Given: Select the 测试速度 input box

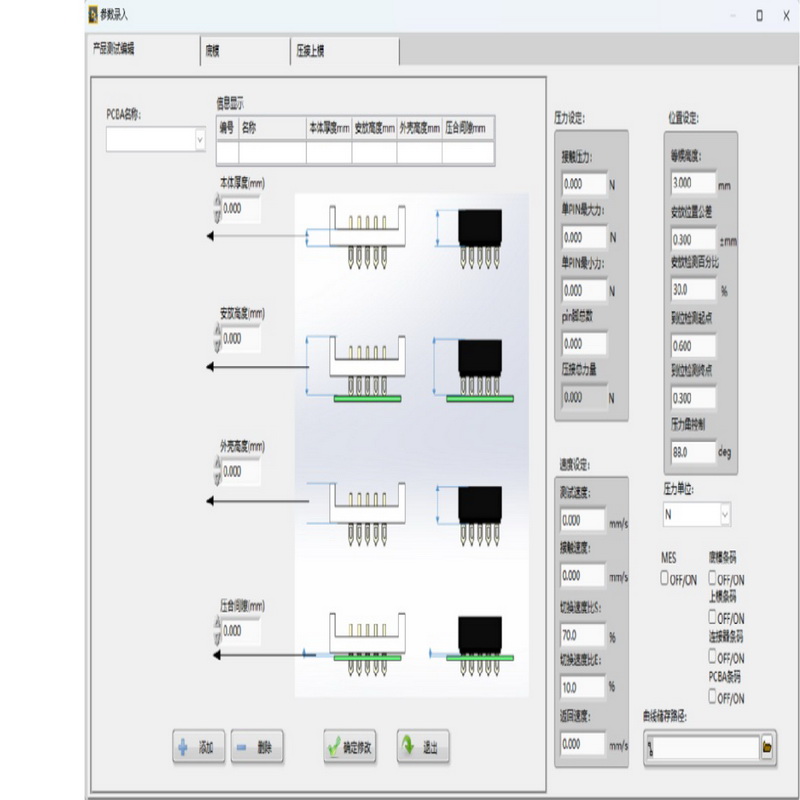Looking at the screenshot, I should pos(582,521).
